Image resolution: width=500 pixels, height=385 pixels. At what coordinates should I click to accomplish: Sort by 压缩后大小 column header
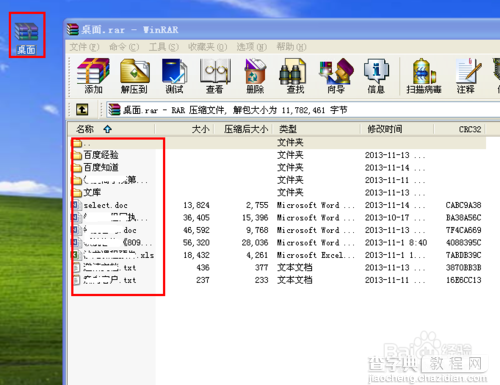[x=243, y=129]
